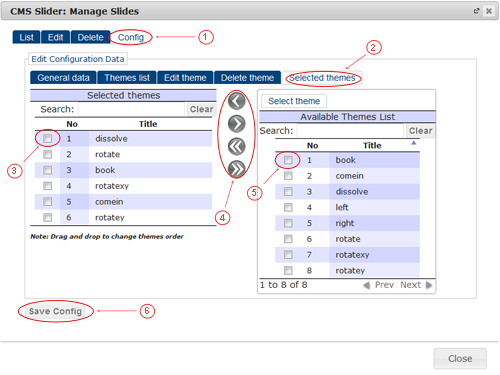This screenshot has width=500, height=375.
Task: Select the 'right' title in Available Themes
Action: click(345, 223)
